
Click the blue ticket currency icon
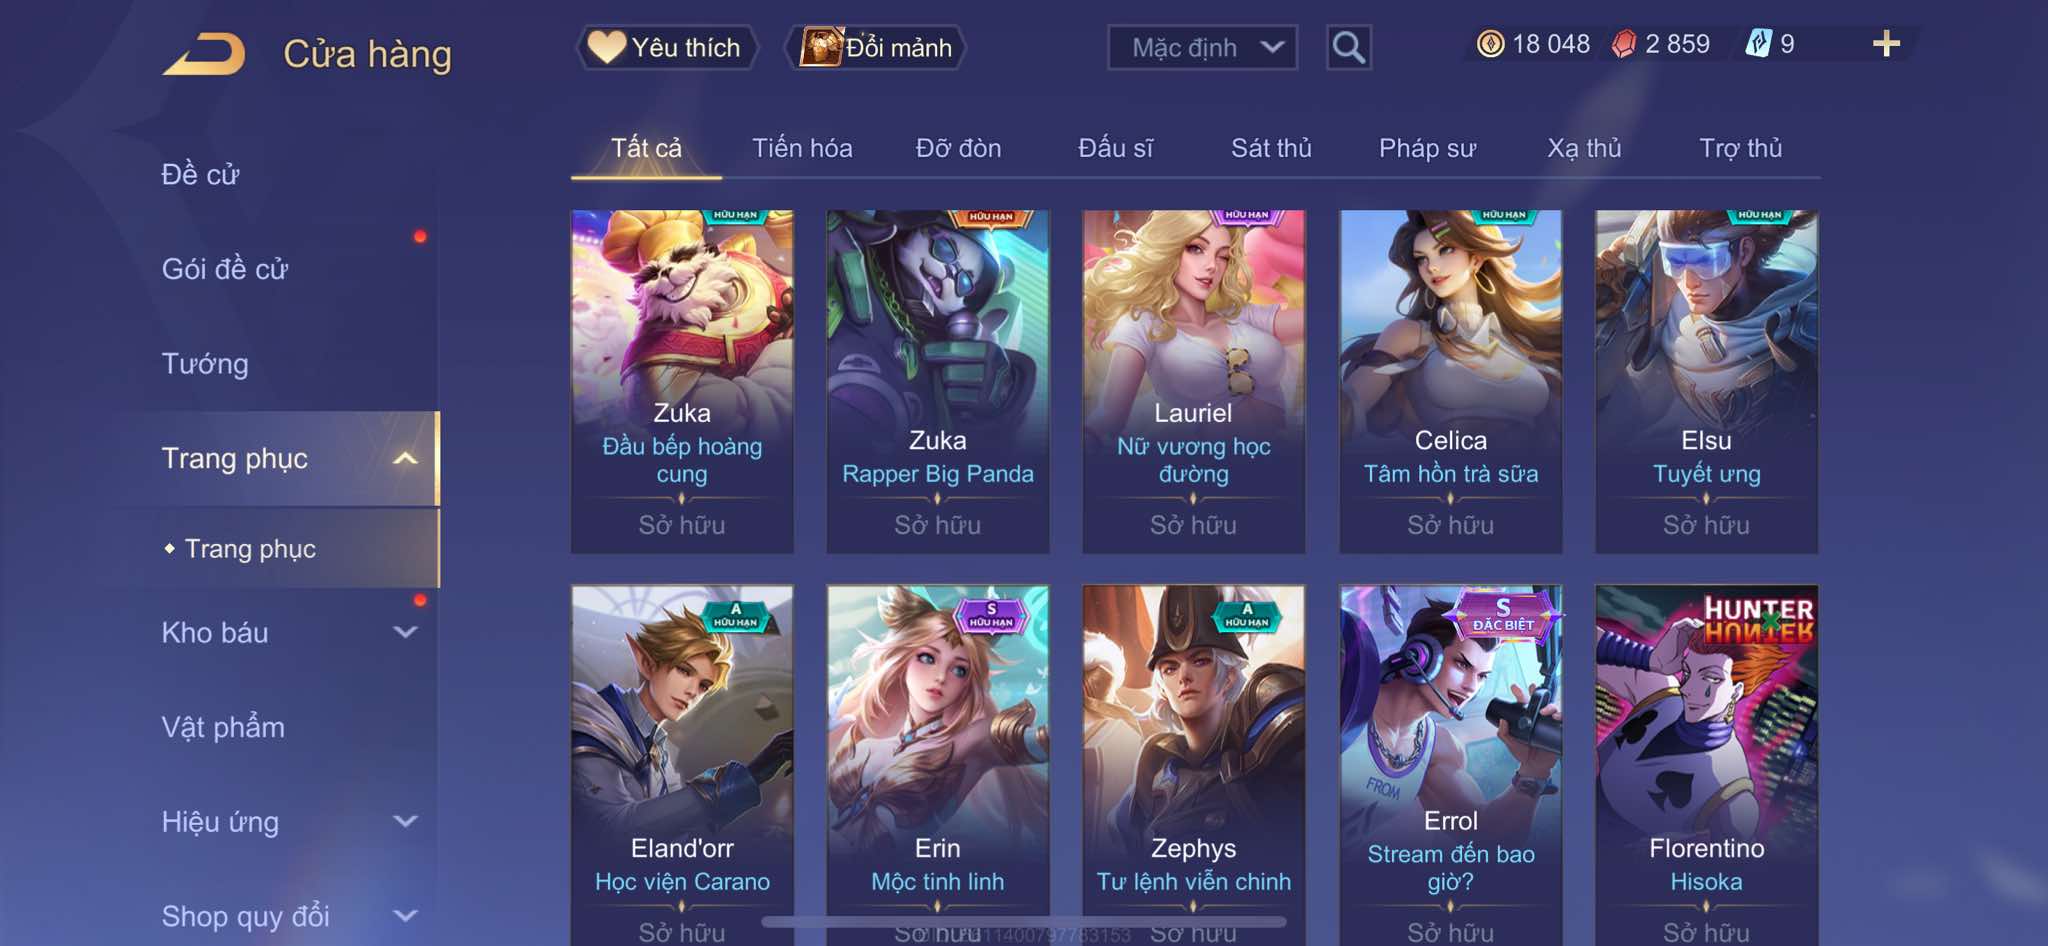click(1758, 44)
